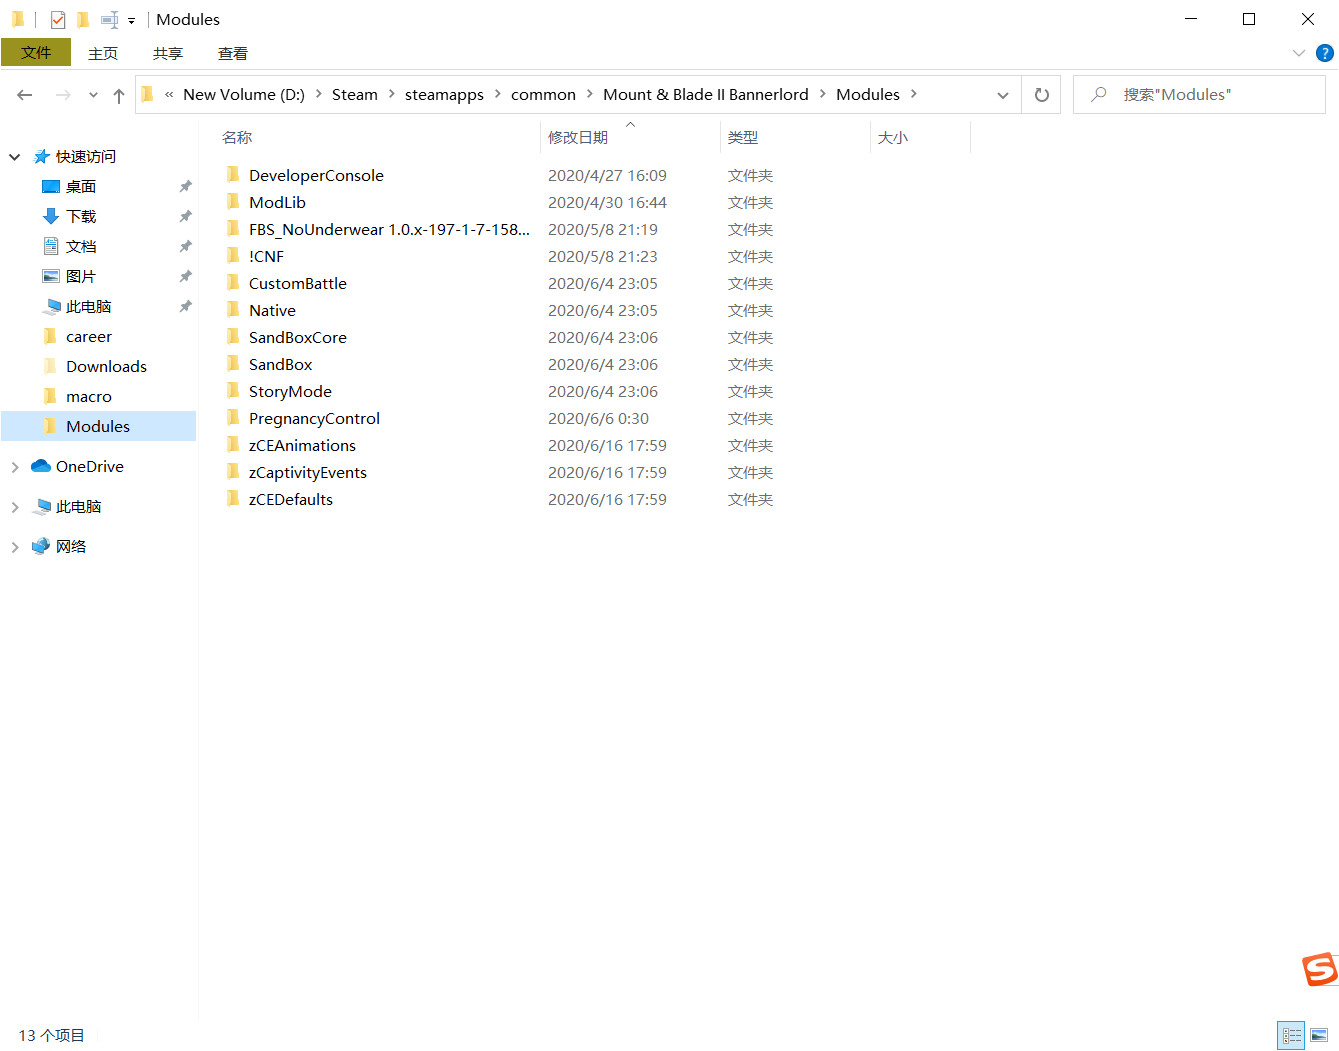
Task: Expand the OneDrive tree node
Action: [x=15, y=467]
